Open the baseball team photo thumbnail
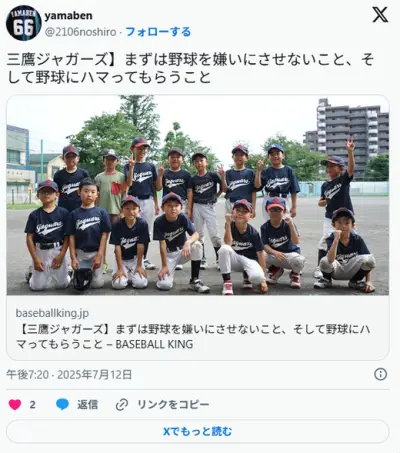Image resolution: width=400 pixels, height=453 pixels. [198, 195]
